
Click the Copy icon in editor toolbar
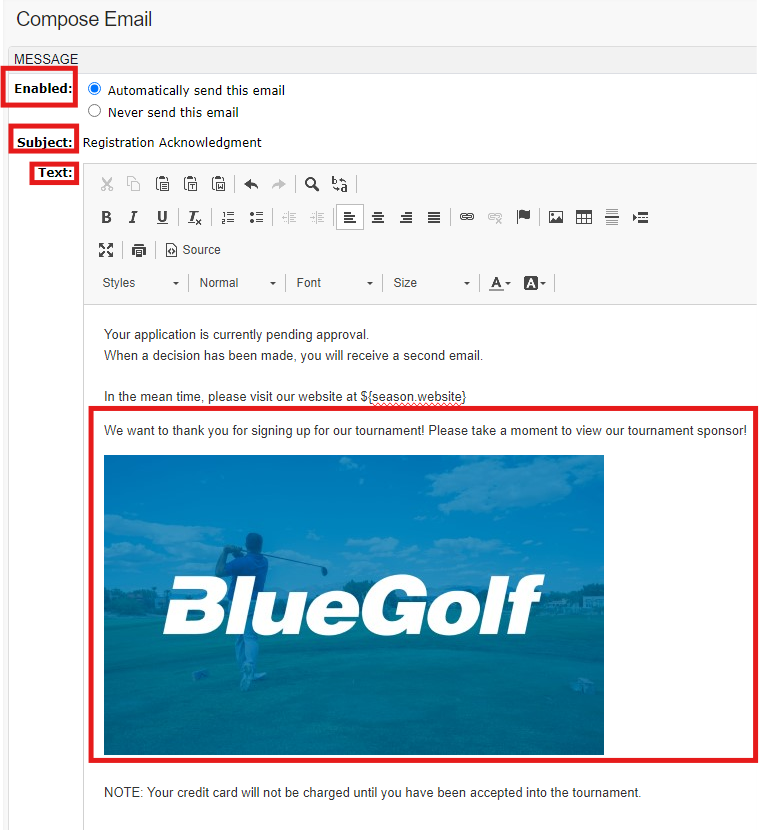click(134, 184)
